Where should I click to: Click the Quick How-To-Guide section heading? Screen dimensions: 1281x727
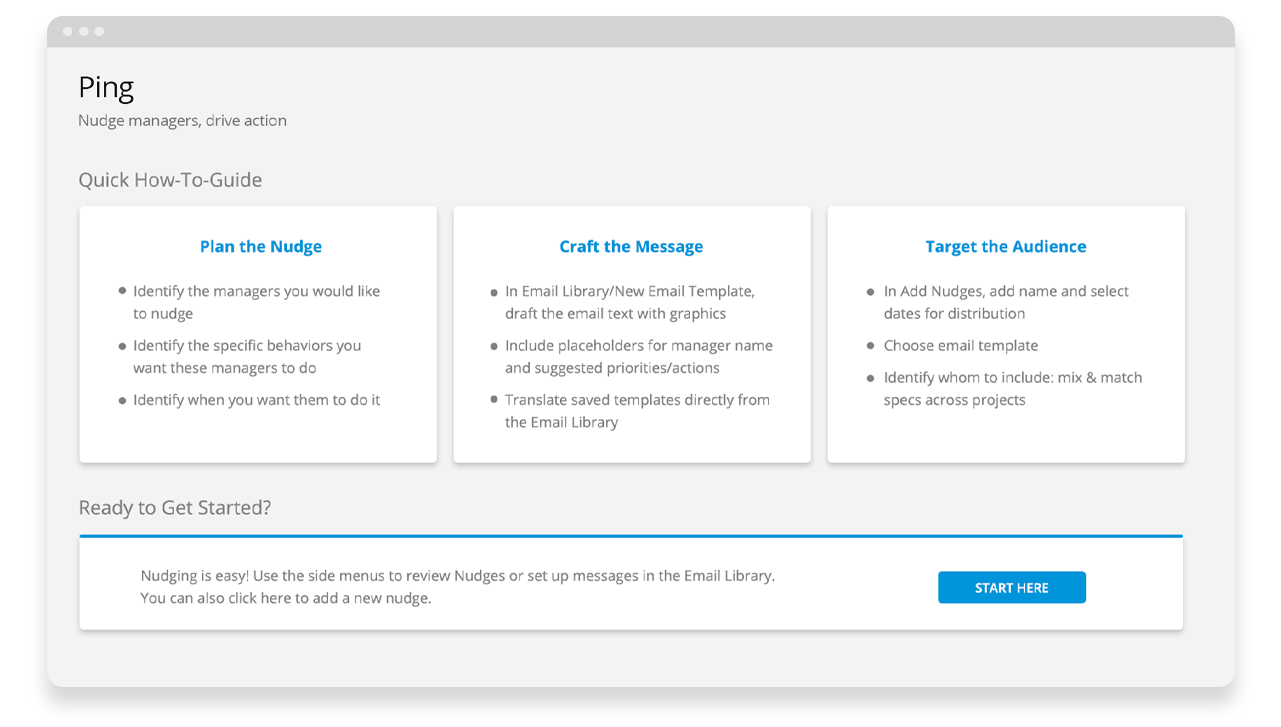pos(170,180)
